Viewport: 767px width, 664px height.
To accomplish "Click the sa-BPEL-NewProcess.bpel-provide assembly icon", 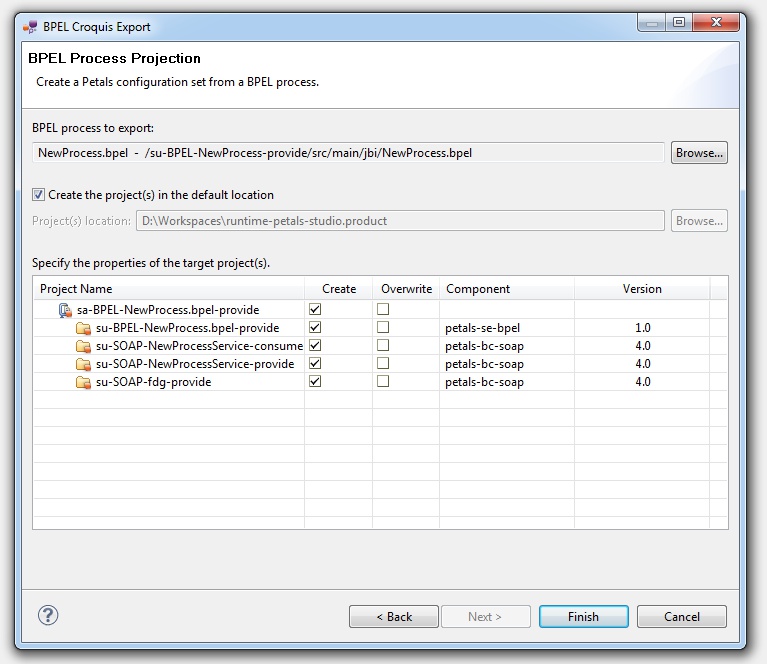I will click(x=65, y=310).
